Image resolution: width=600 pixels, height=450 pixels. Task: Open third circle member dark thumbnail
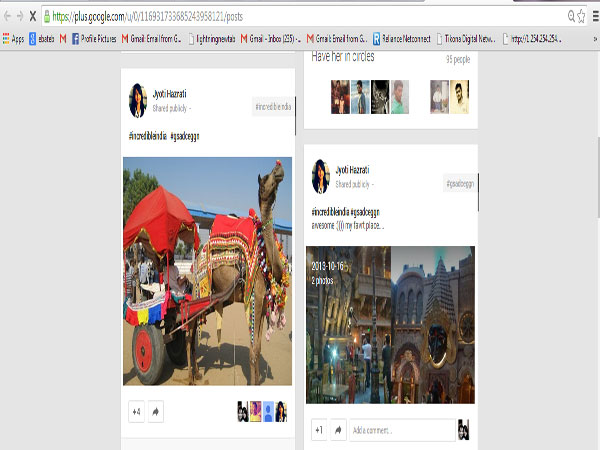tap(380, 97)
